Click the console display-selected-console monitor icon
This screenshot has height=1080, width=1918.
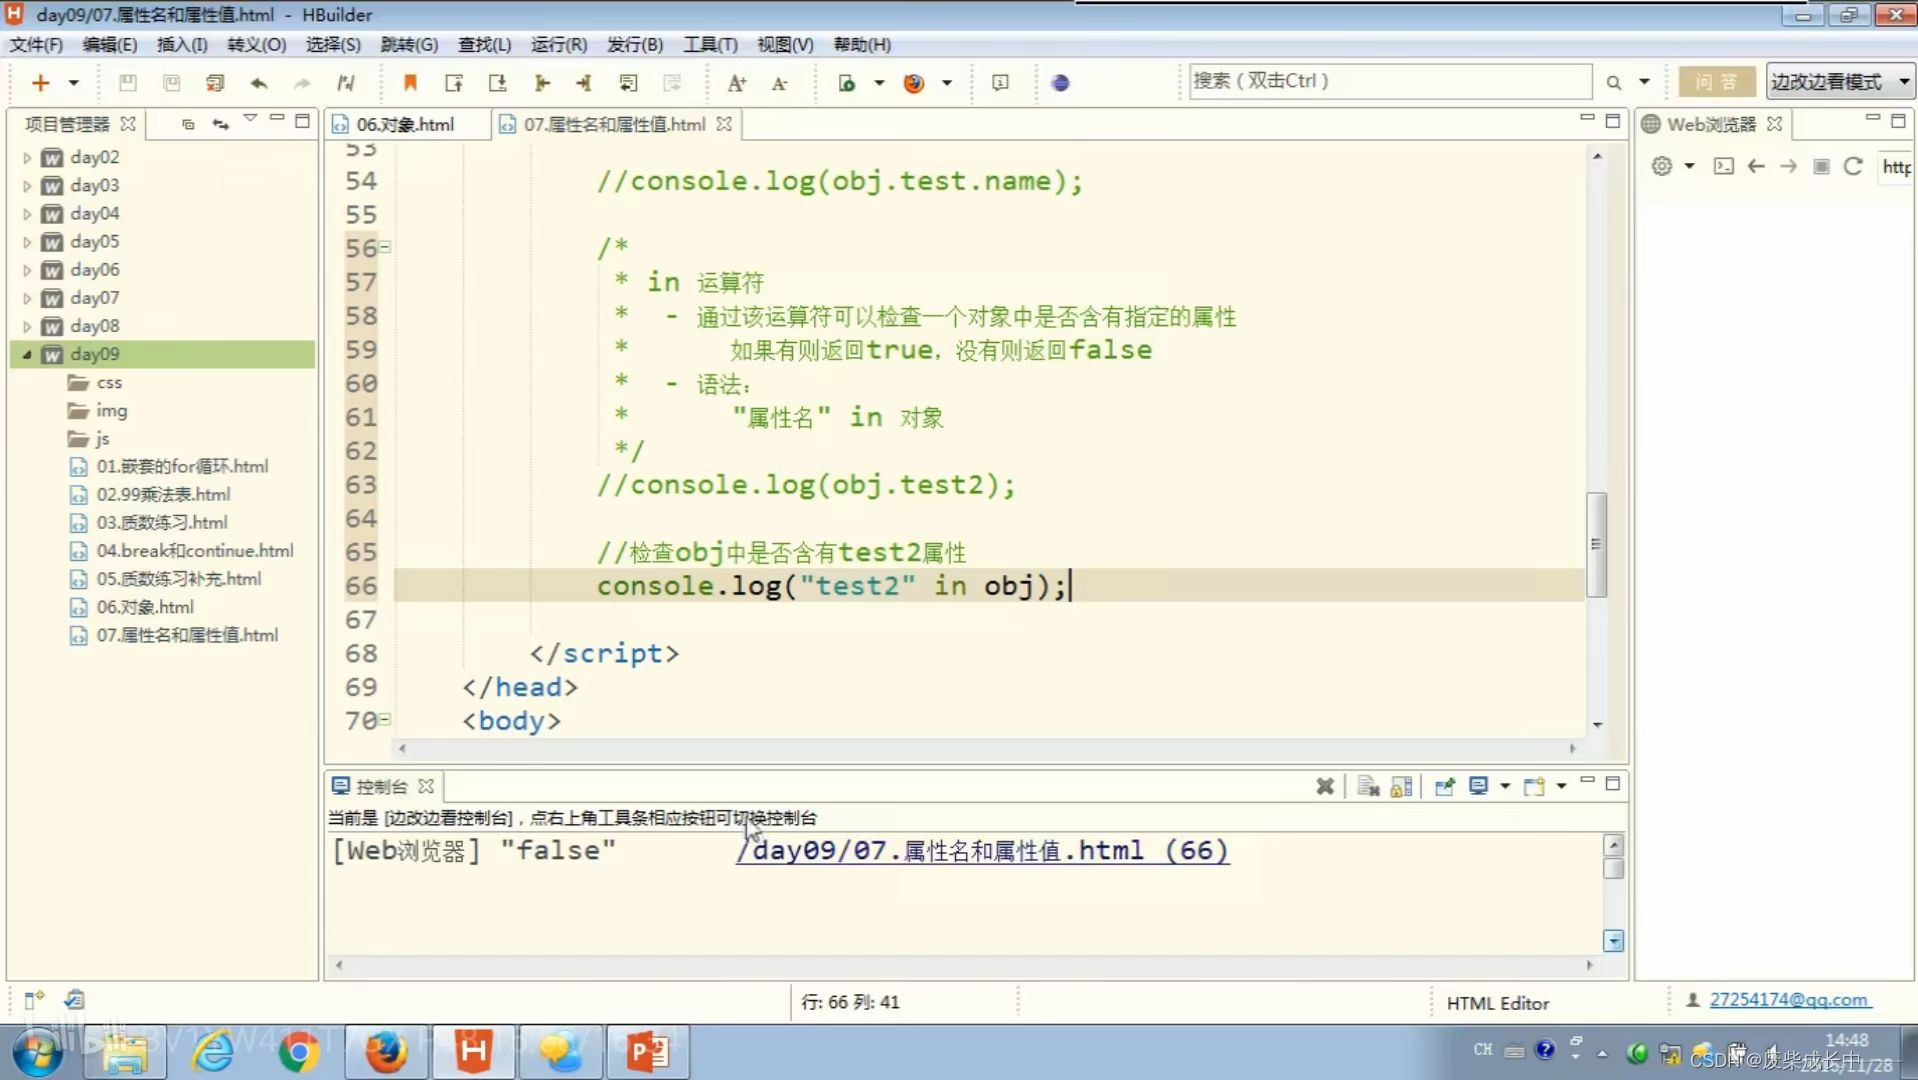click(x=1478, y=786)
